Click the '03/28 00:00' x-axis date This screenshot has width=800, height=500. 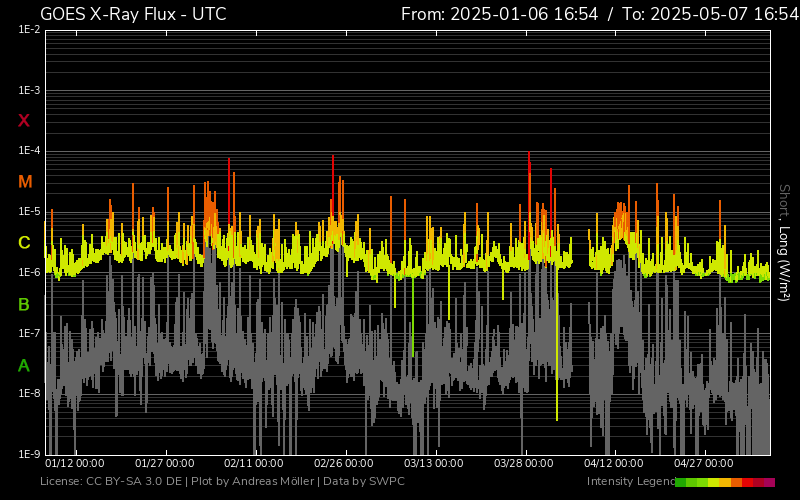[523, 463]
